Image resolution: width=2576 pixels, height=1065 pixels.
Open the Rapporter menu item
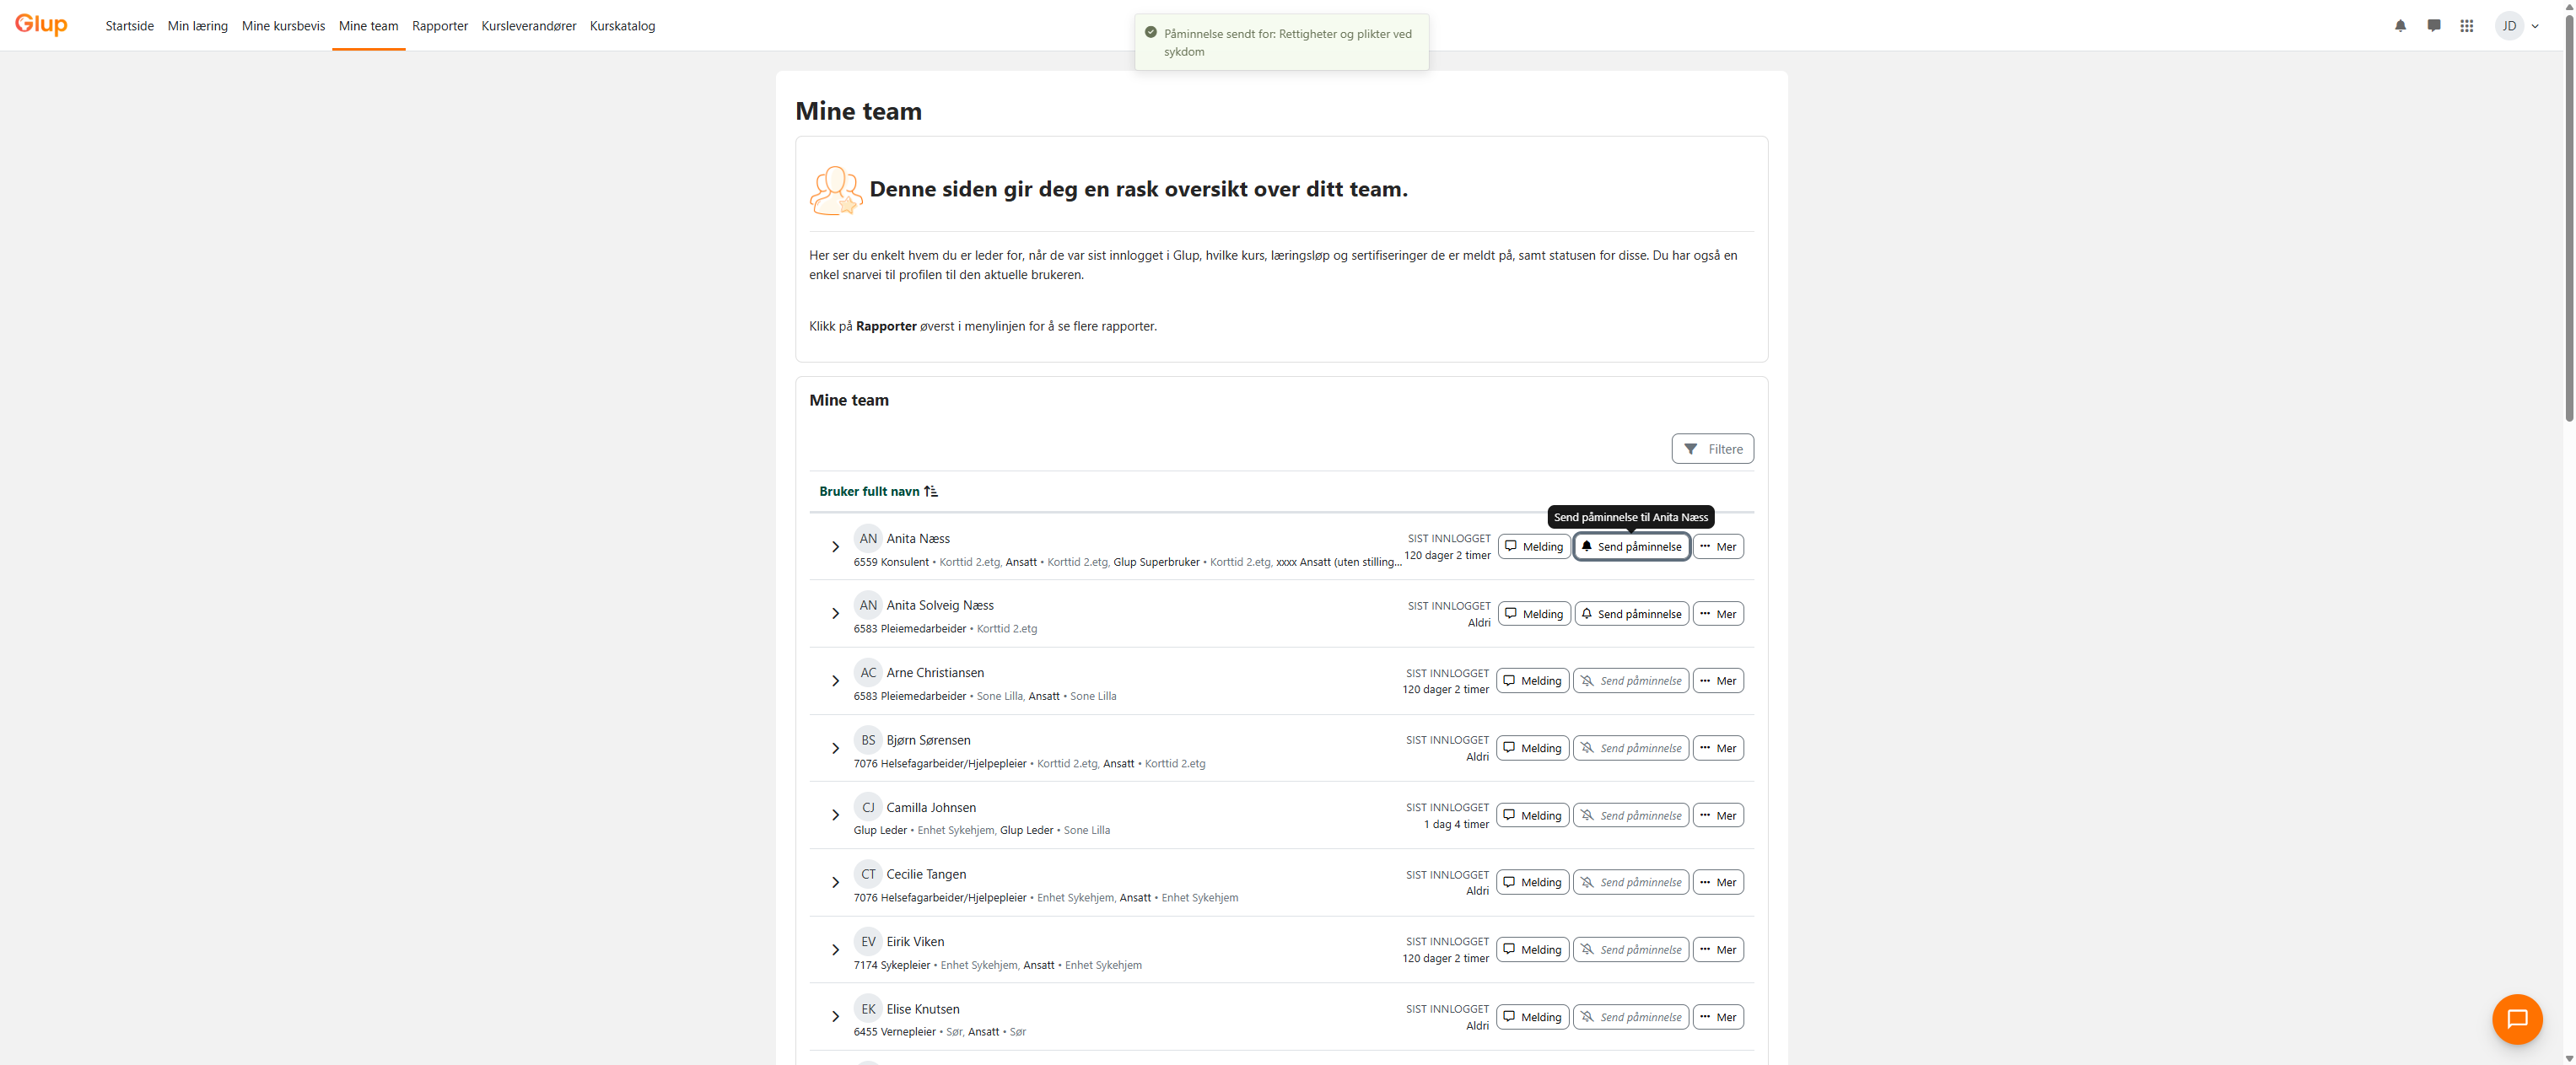pos(440,26)
